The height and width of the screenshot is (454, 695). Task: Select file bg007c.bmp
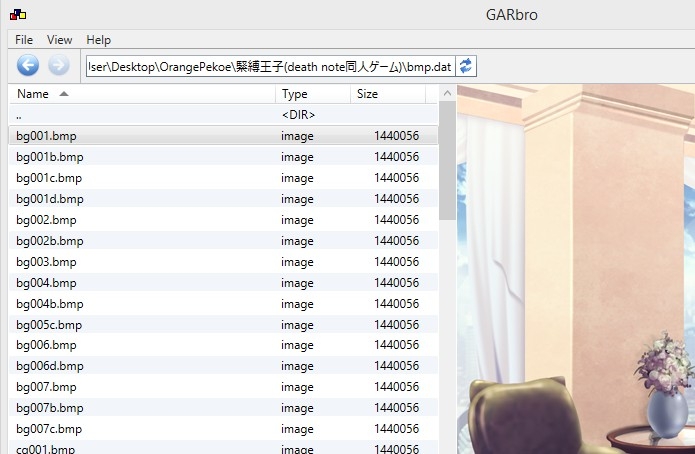click(x=223, y=429)
